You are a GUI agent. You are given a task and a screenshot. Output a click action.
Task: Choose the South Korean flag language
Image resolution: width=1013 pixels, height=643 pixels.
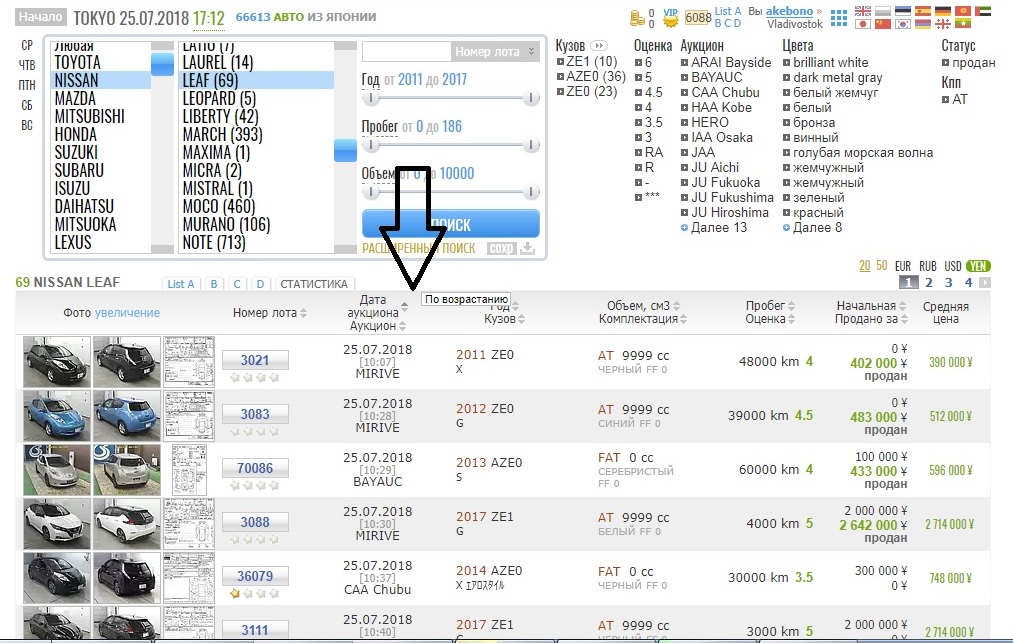pos(903,24)
